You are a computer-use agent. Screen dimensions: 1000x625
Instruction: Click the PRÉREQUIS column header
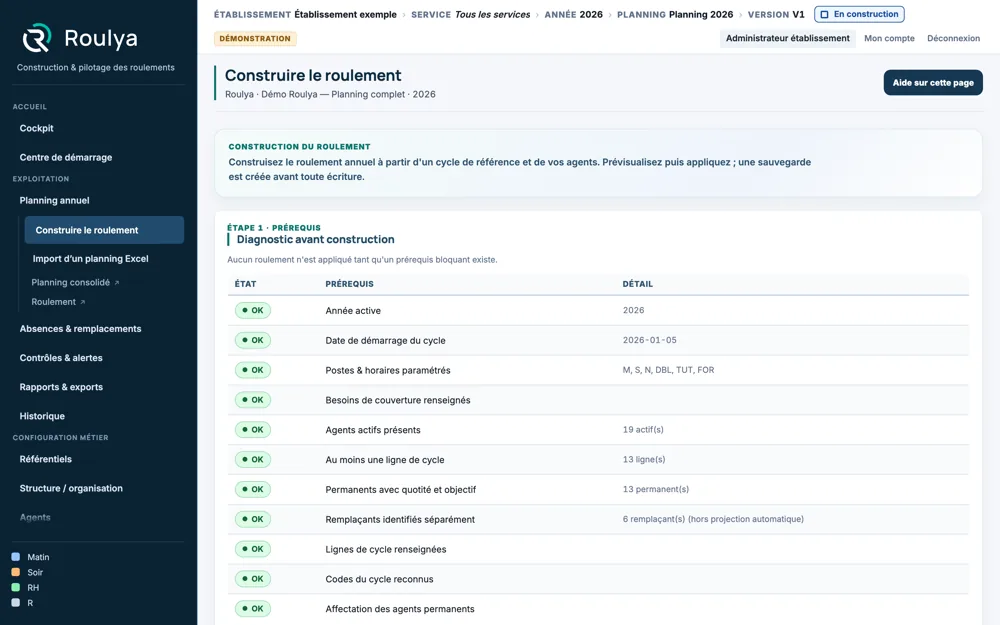pyautogui.click(x=349, y=284)
